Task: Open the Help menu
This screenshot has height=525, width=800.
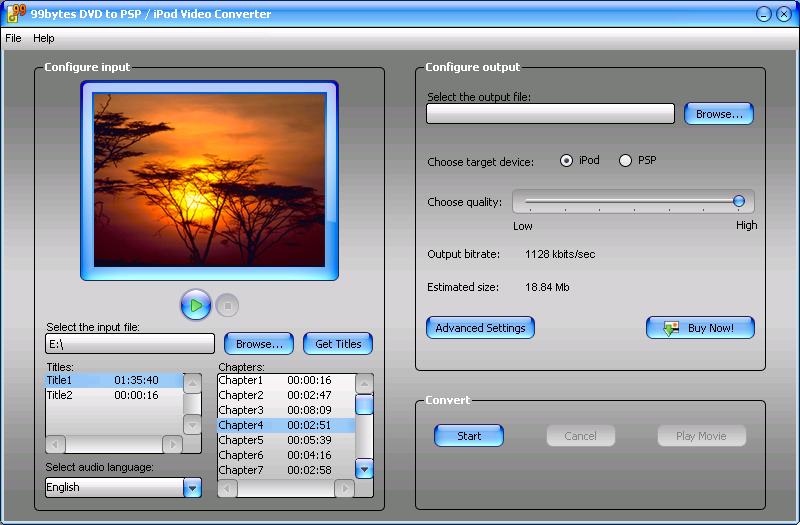Action: [x=44, y=38]
